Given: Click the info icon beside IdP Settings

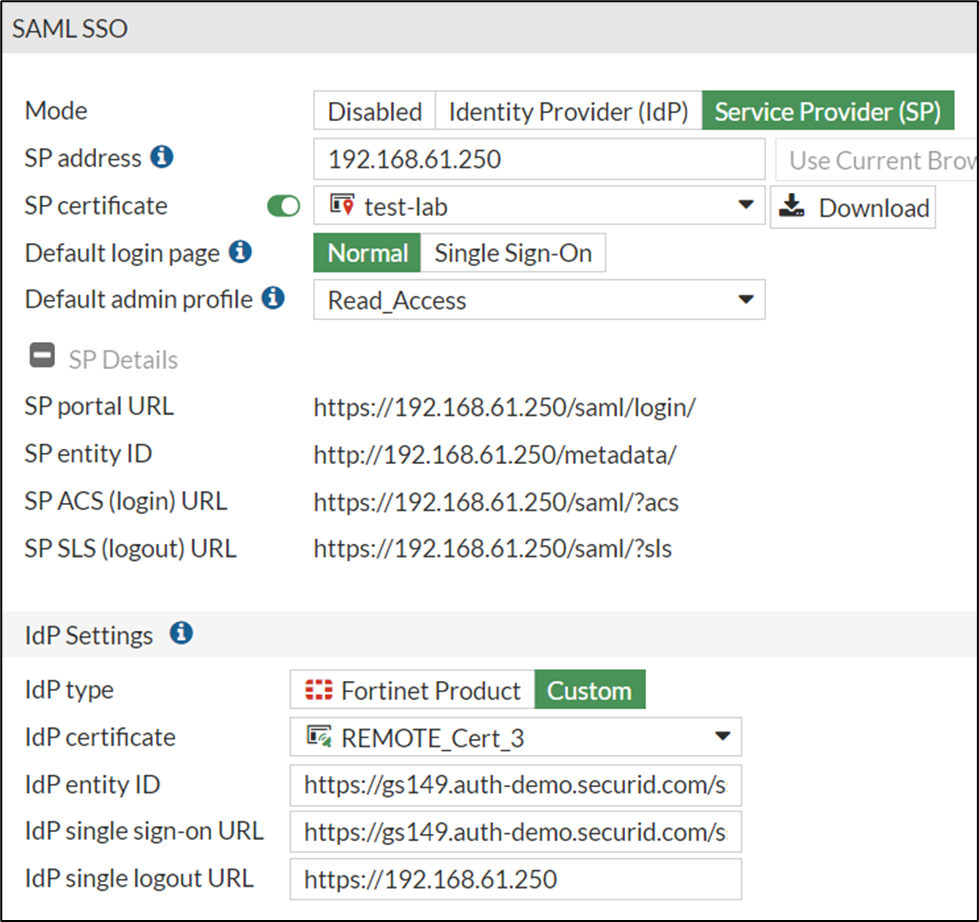Looking at the screenshot, I should [x=181, y=634].
